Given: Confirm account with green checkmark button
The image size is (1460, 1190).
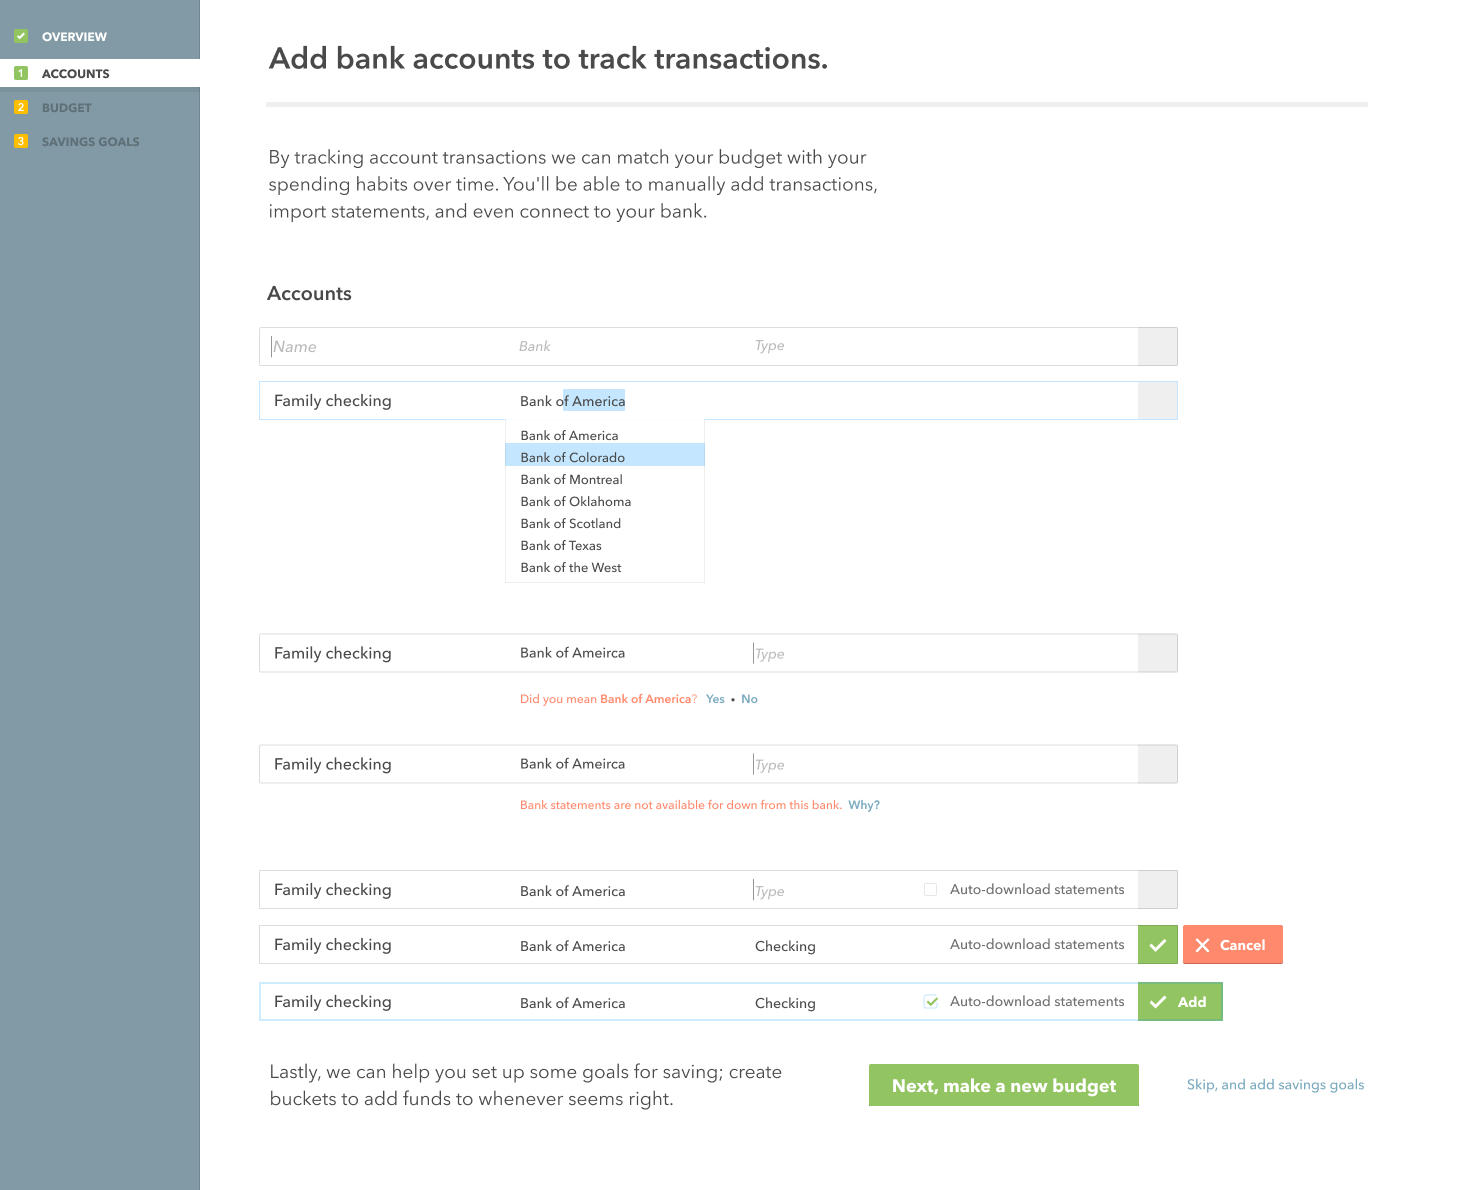Looking at the screenshot, I should pyautogui.click(x=1157, y=945).
